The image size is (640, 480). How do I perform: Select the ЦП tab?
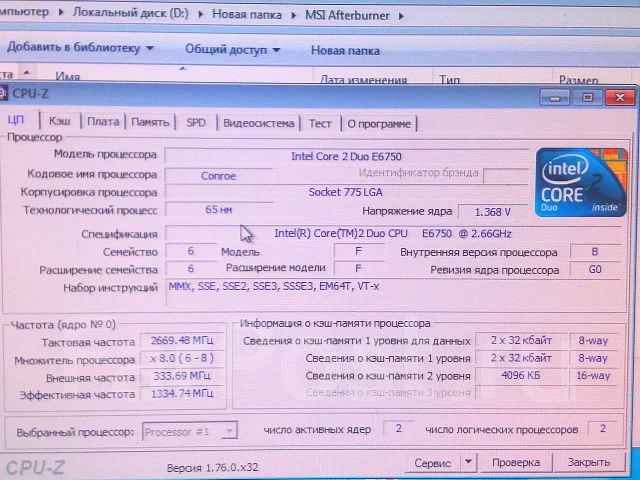16,120
